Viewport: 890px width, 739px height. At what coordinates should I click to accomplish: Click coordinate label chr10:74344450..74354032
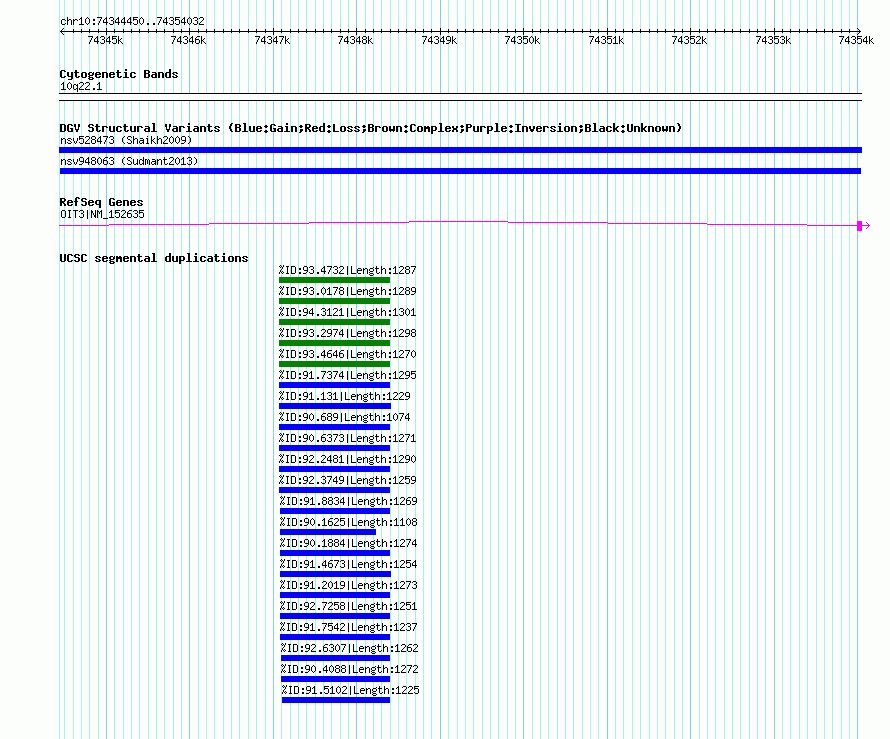[132, 21]
